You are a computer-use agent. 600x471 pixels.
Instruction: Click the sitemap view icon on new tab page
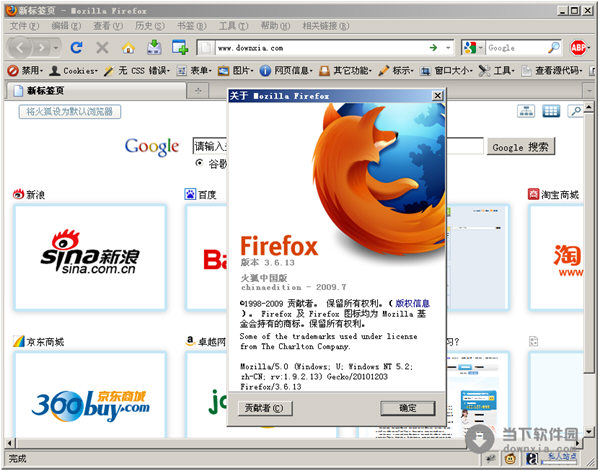526,111
